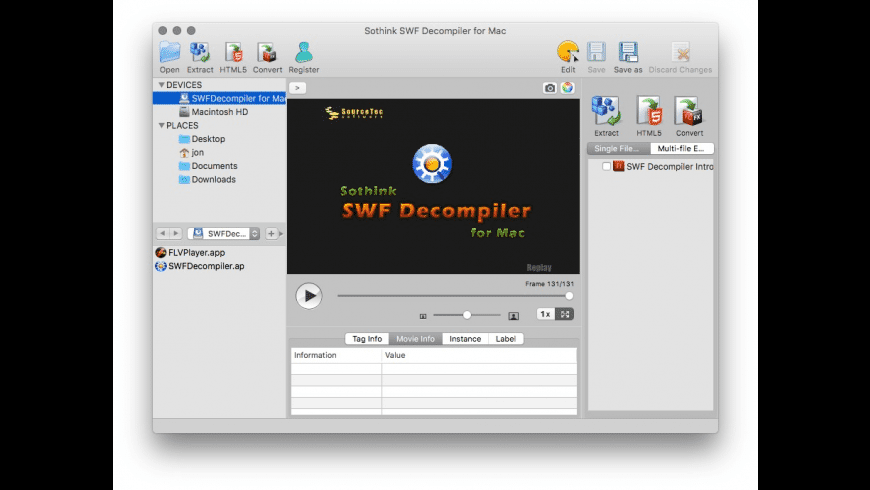Screen dimensions: 870x490
Task: Click the zoom slider handle
Action: tap(467, 315)
